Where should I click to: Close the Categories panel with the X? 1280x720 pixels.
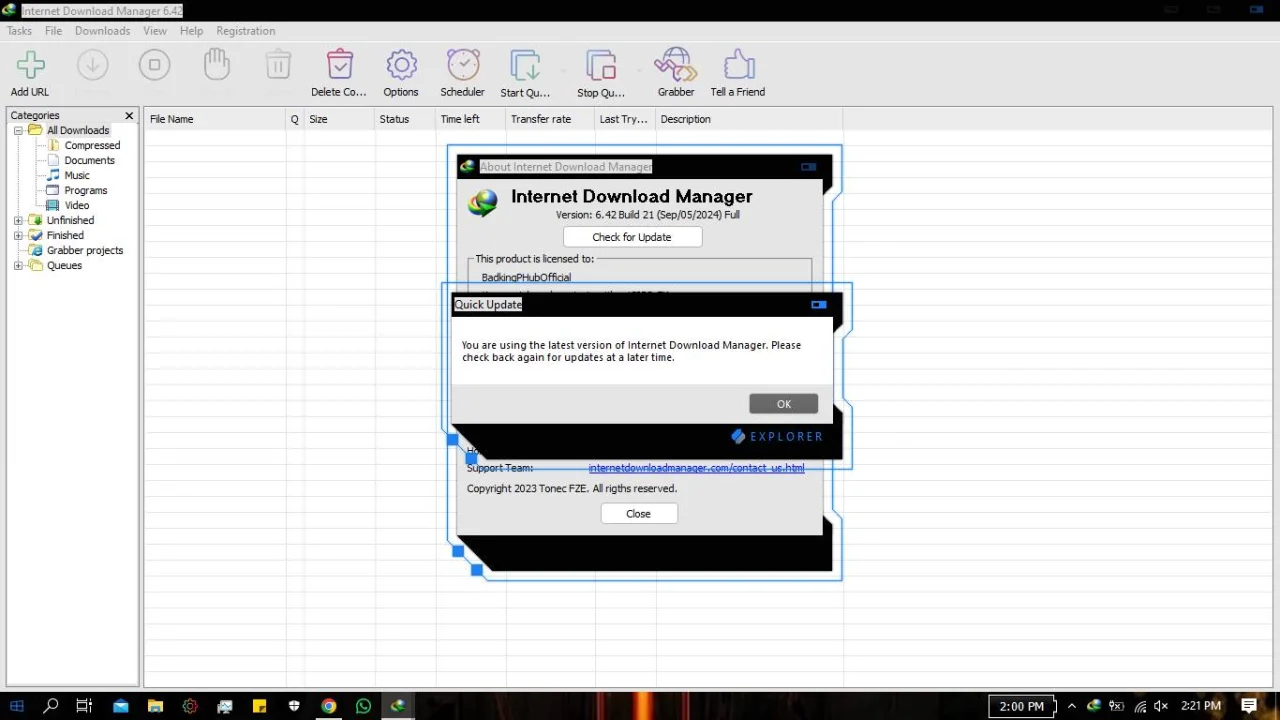pos(129,116)
